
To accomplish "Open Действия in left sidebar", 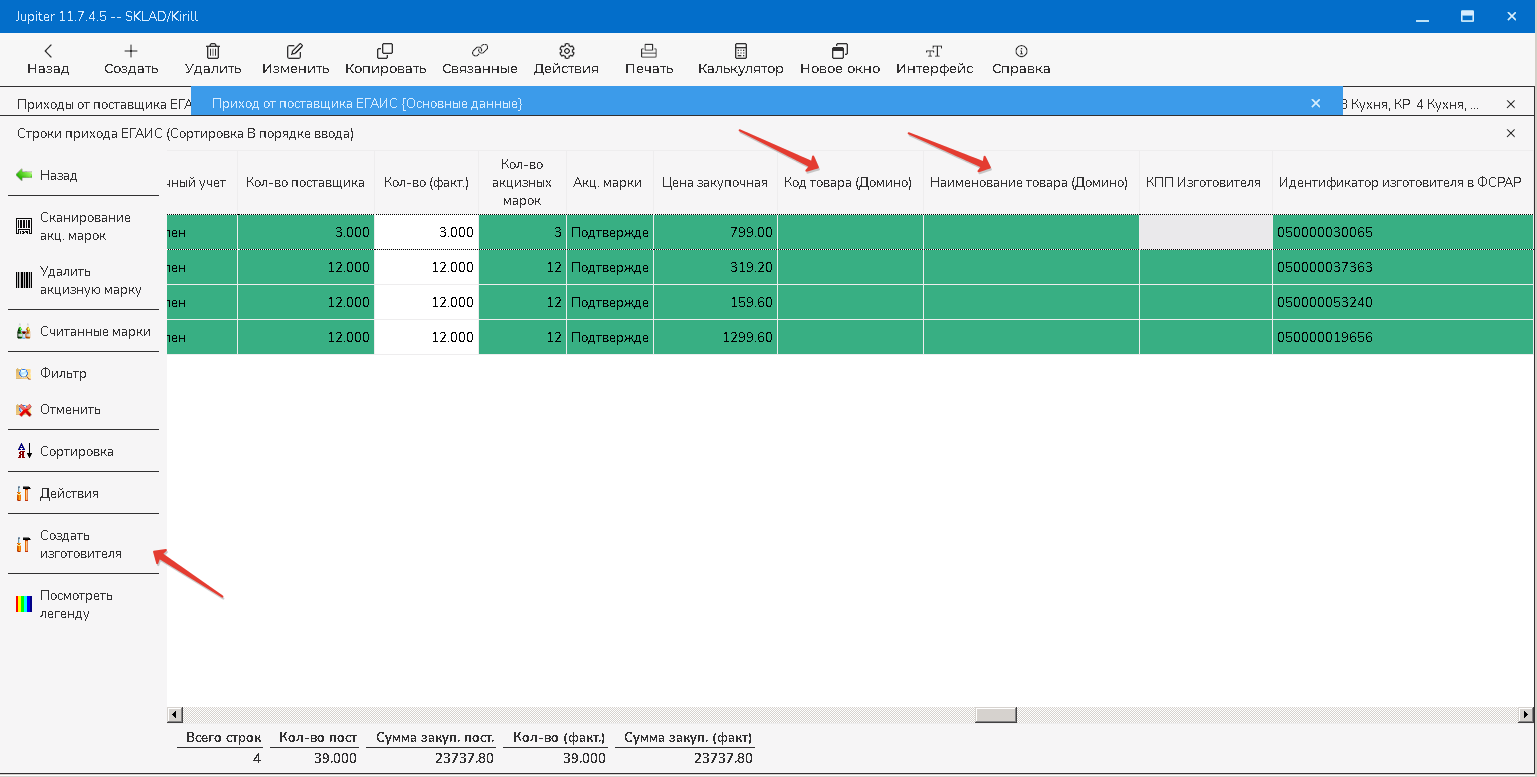I will point(84,493).
